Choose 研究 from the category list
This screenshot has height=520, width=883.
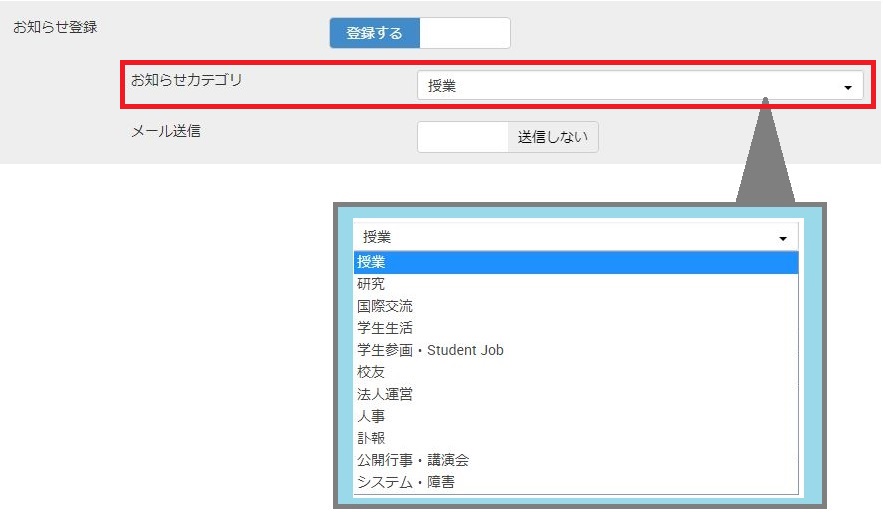click(x=576, y=284)
